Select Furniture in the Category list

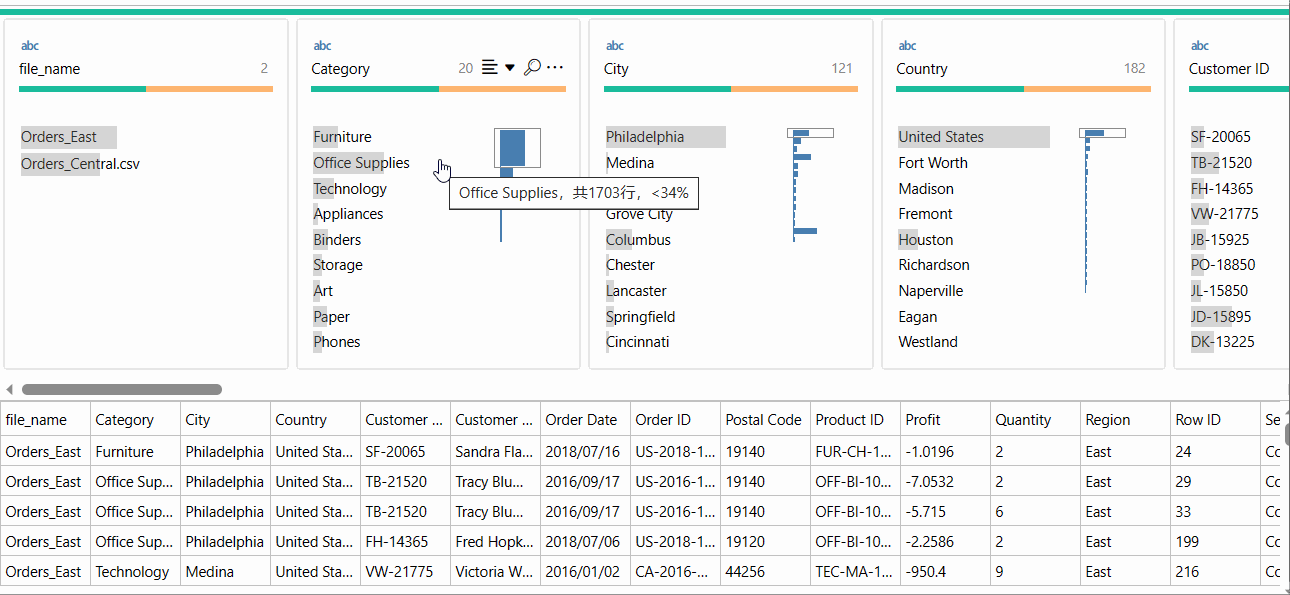tap(342, 137)
